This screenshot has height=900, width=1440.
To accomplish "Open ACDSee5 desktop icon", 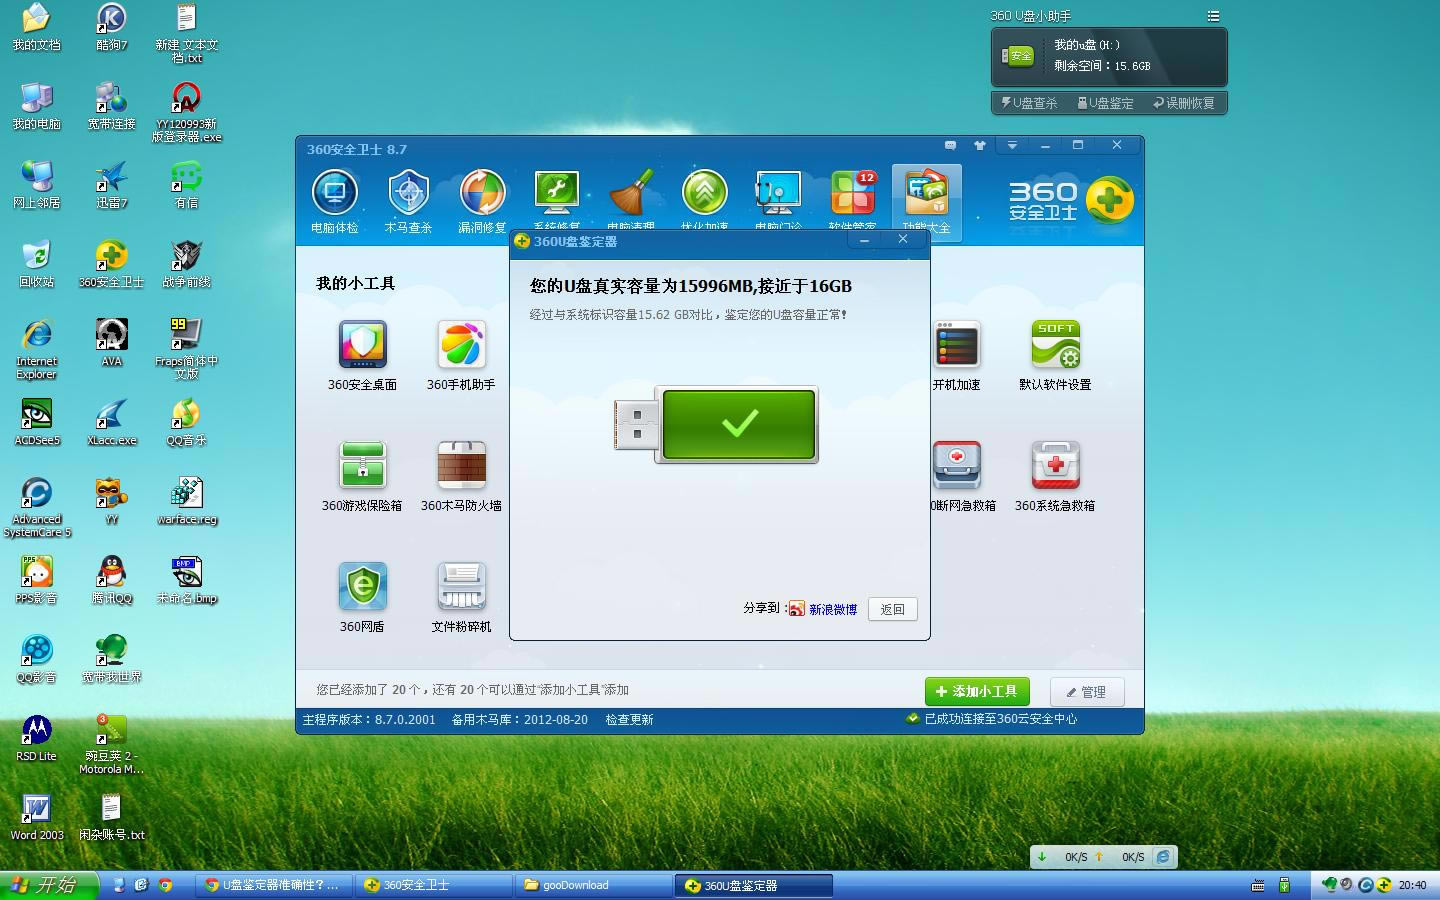I will point(36,422).
